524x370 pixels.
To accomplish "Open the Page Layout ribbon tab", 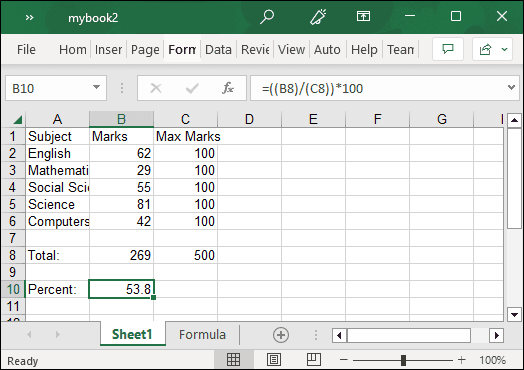I will coord(145,49).
